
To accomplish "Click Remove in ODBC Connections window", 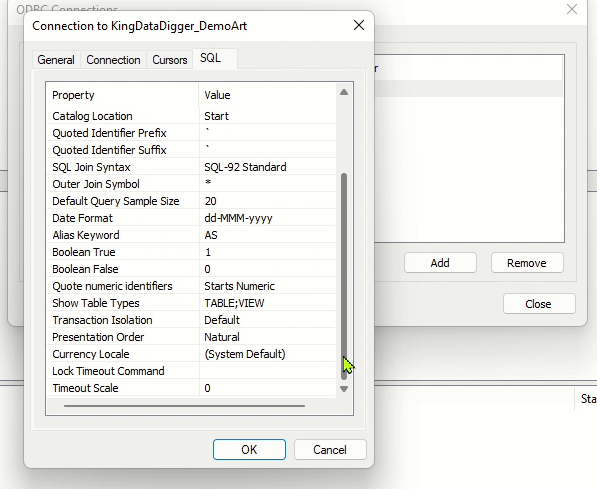I will pos(527,263).
